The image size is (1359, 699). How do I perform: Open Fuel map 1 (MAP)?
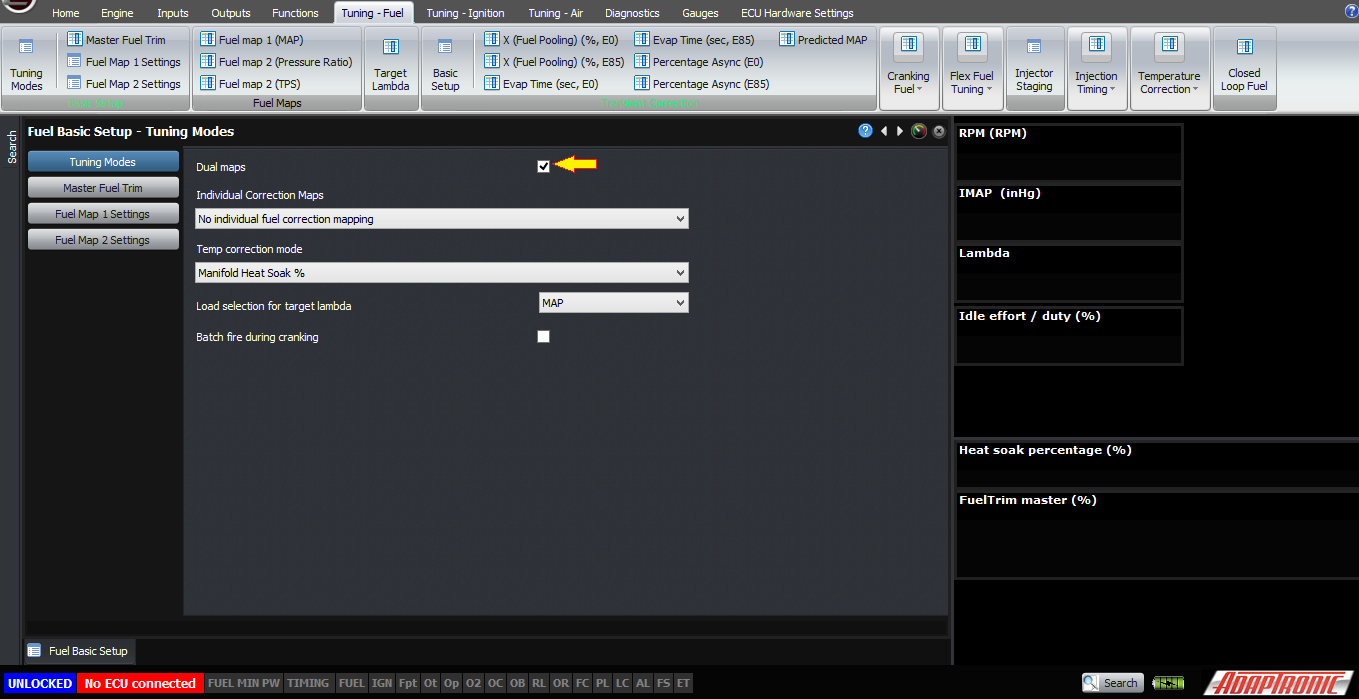(x=251, y=40)
